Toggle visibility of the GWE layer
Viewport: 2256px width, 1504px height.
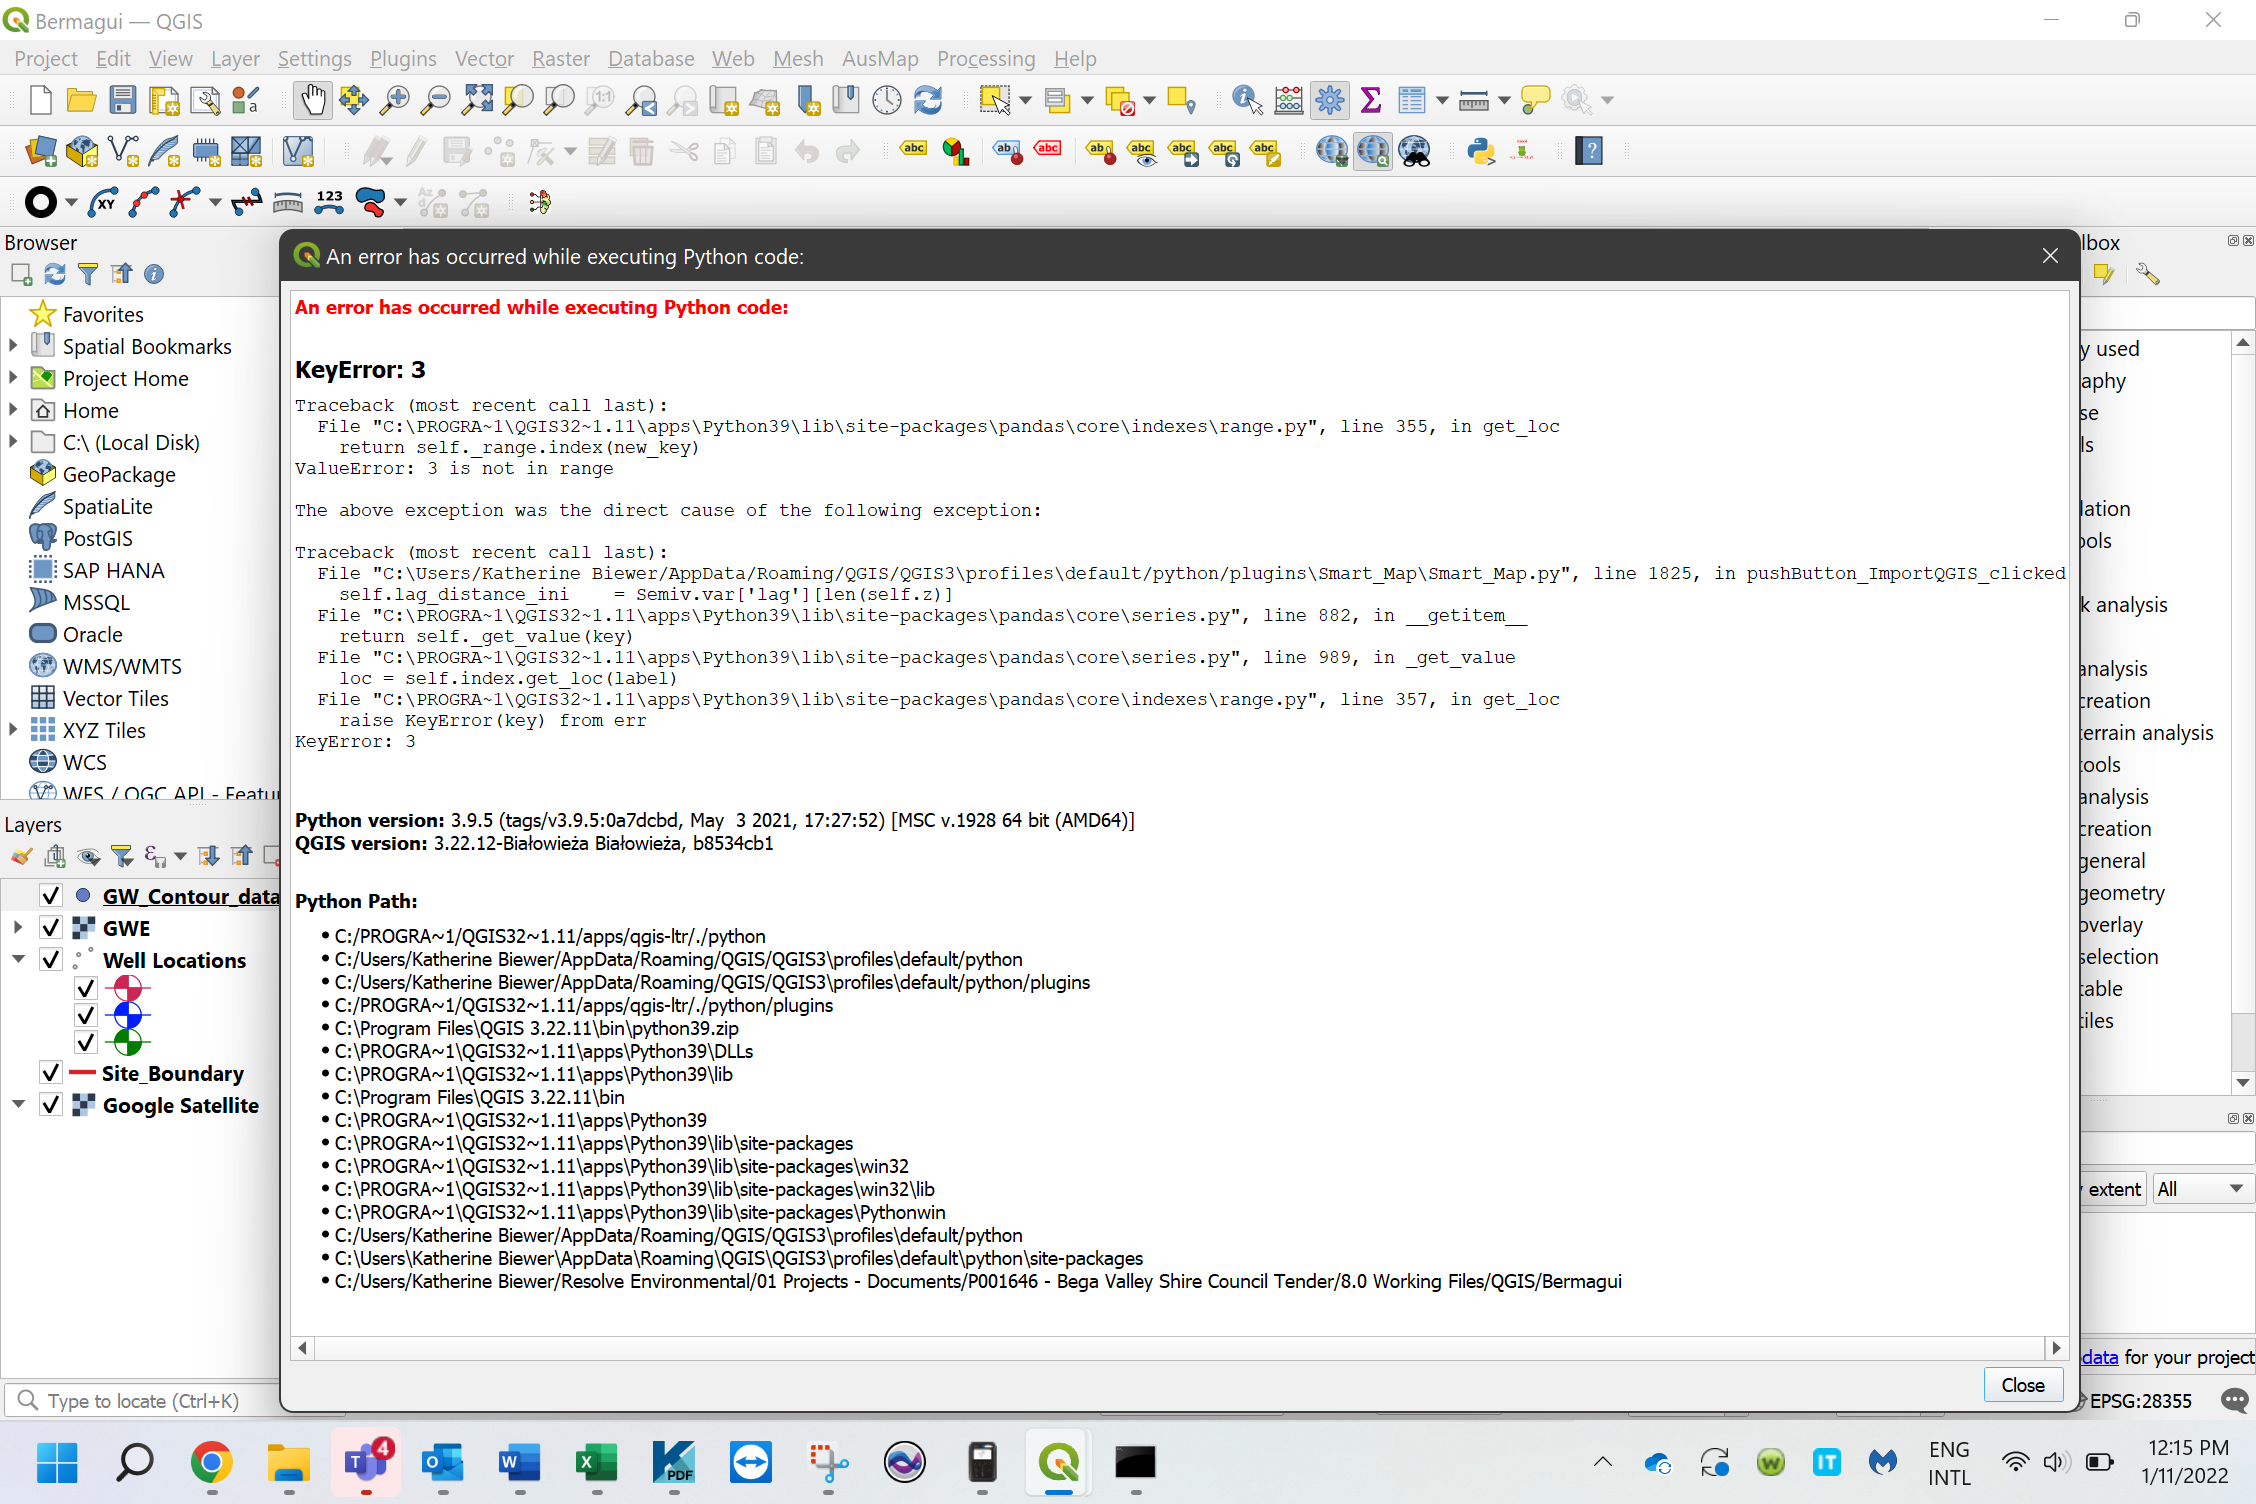point(51,927)
